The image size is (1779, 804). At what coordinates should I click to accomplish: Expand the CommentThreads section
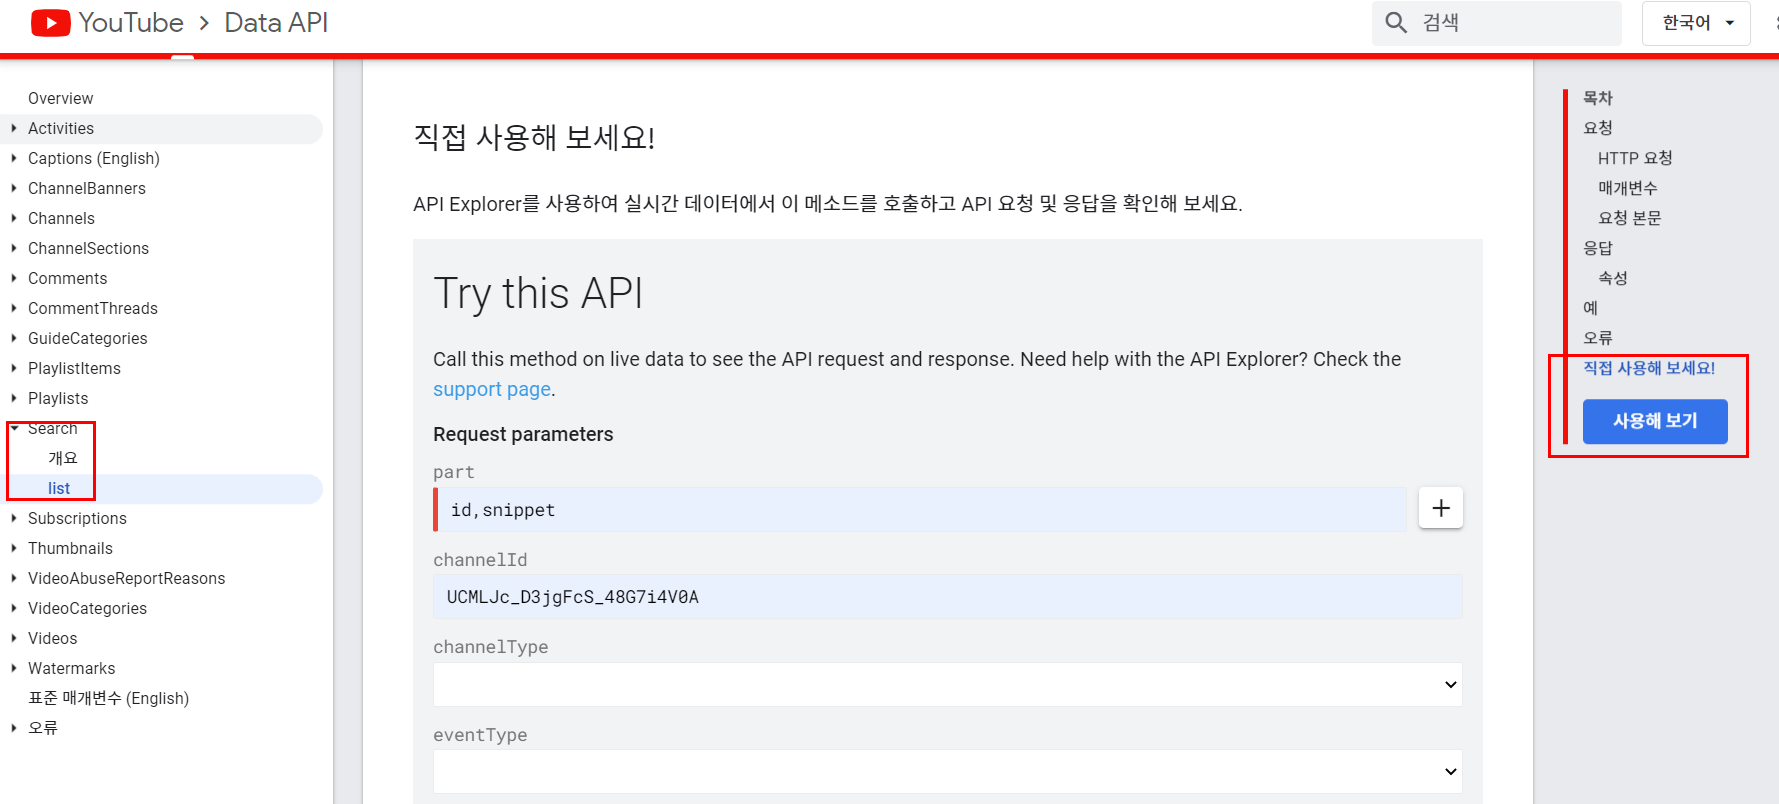point(14,308)
